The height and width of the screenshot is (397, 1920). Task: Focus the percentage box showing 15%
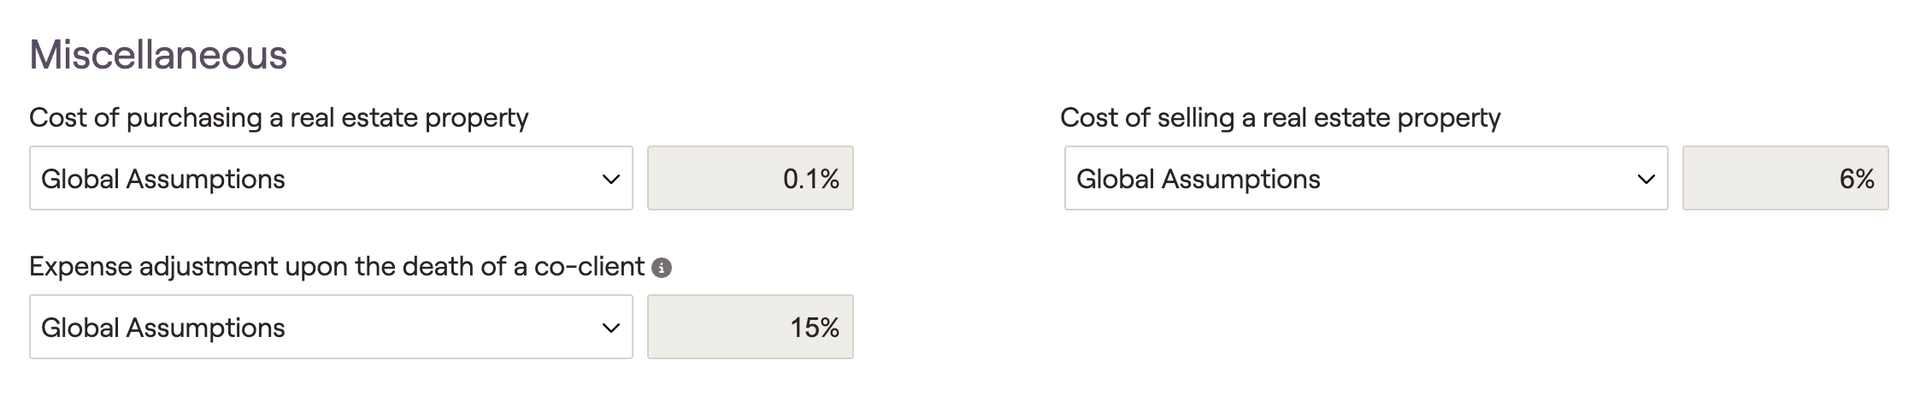click(750, 327)
